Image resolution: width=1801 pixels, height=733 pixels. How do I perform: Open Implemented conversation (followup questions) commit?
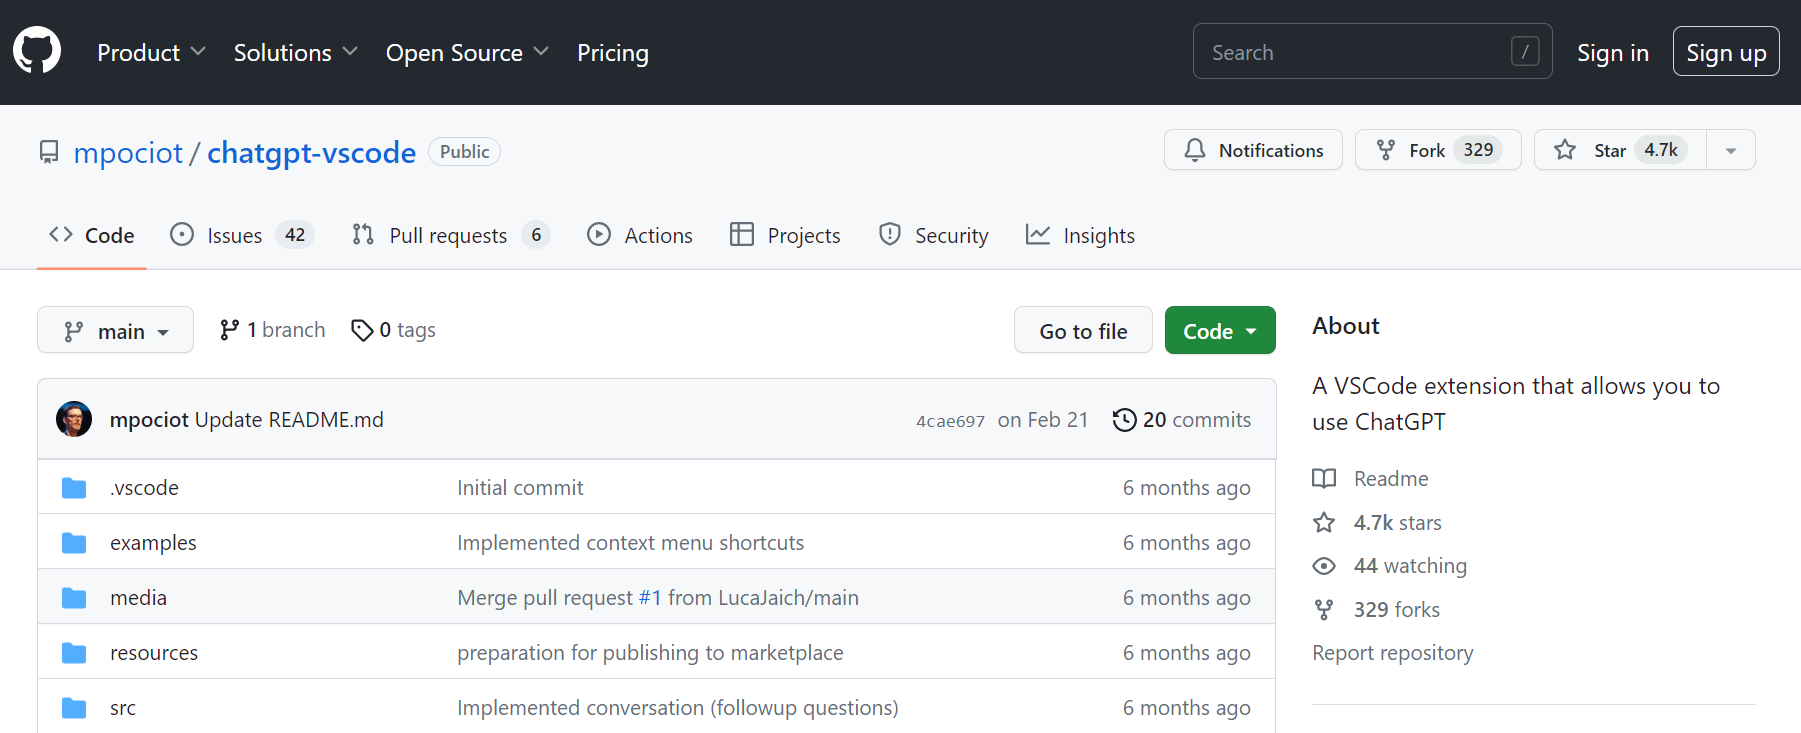(678, 708)
